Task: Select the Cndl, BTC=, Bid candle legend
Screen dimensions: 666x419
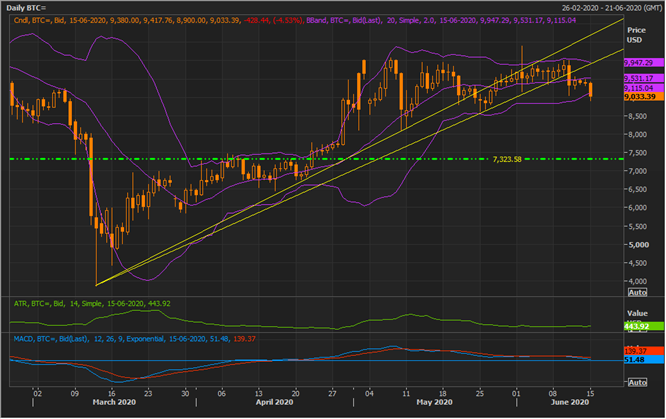Action: point(158,20)
